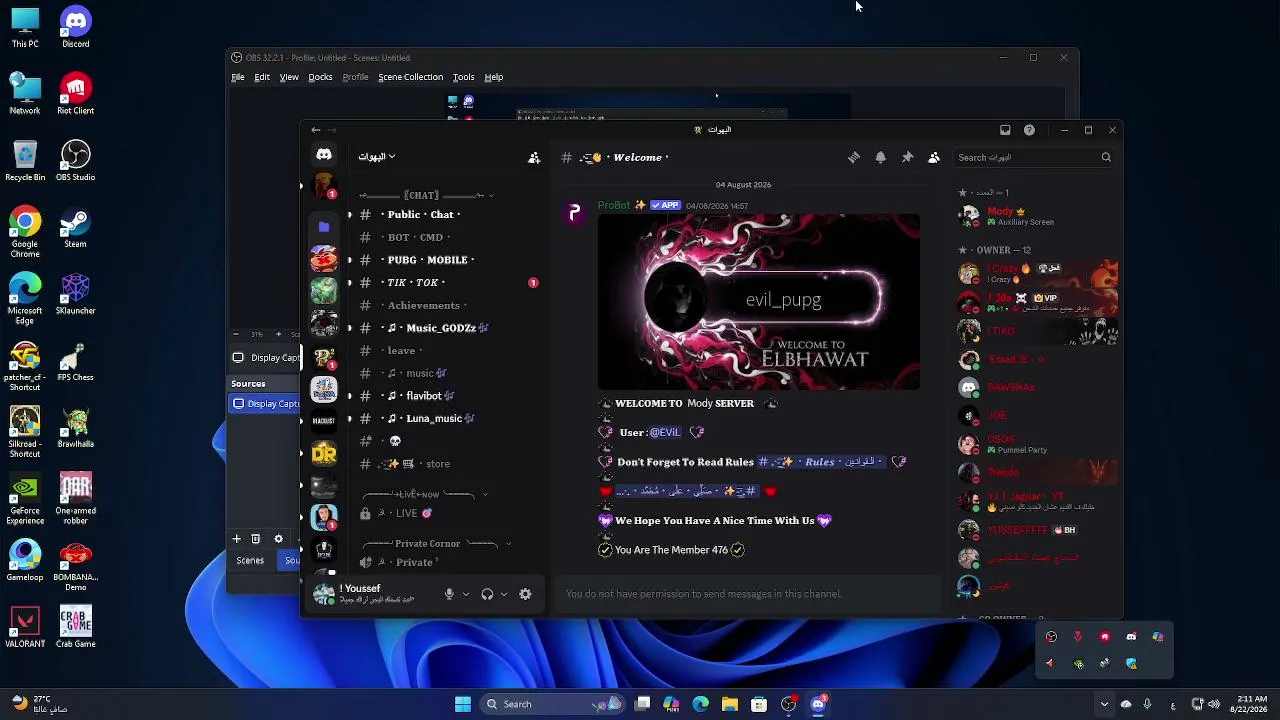Open output device arrow next to headphones

coord(504,594)
